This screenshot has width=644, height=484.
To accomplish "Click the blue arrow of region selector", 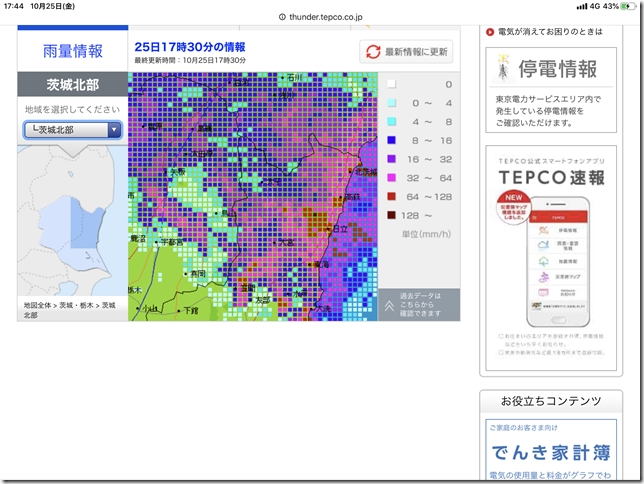I will (x=114, y=129).
